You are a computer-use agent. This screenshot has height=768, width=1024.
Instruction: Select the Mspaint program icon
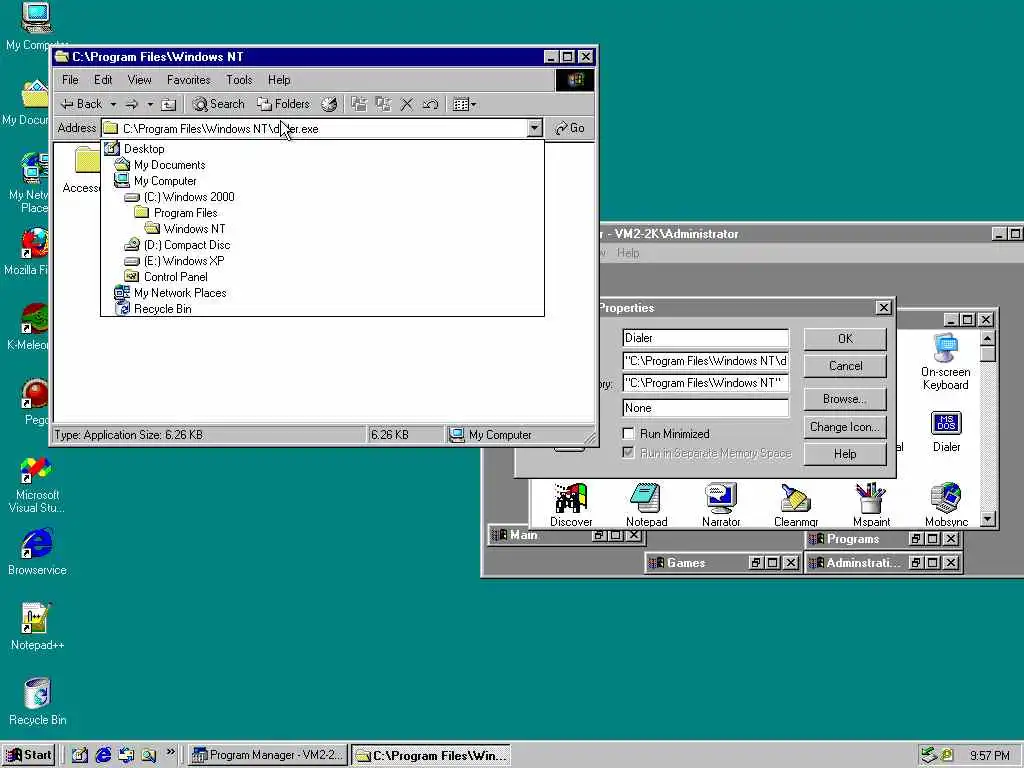(871, 505)
